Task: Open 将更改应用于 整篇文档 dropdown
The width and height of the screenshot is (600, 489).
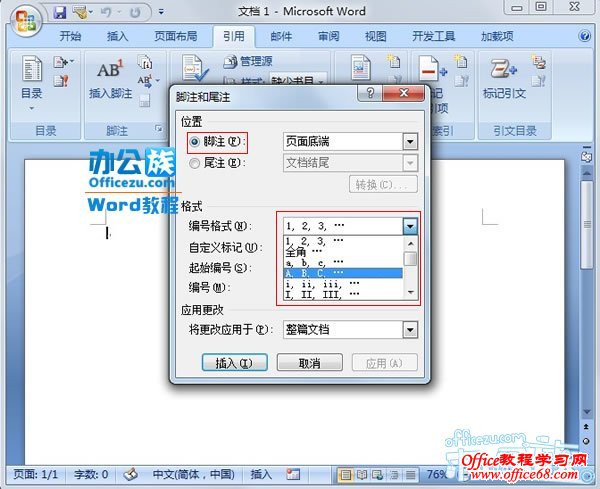Action: [x=410, y=329]
